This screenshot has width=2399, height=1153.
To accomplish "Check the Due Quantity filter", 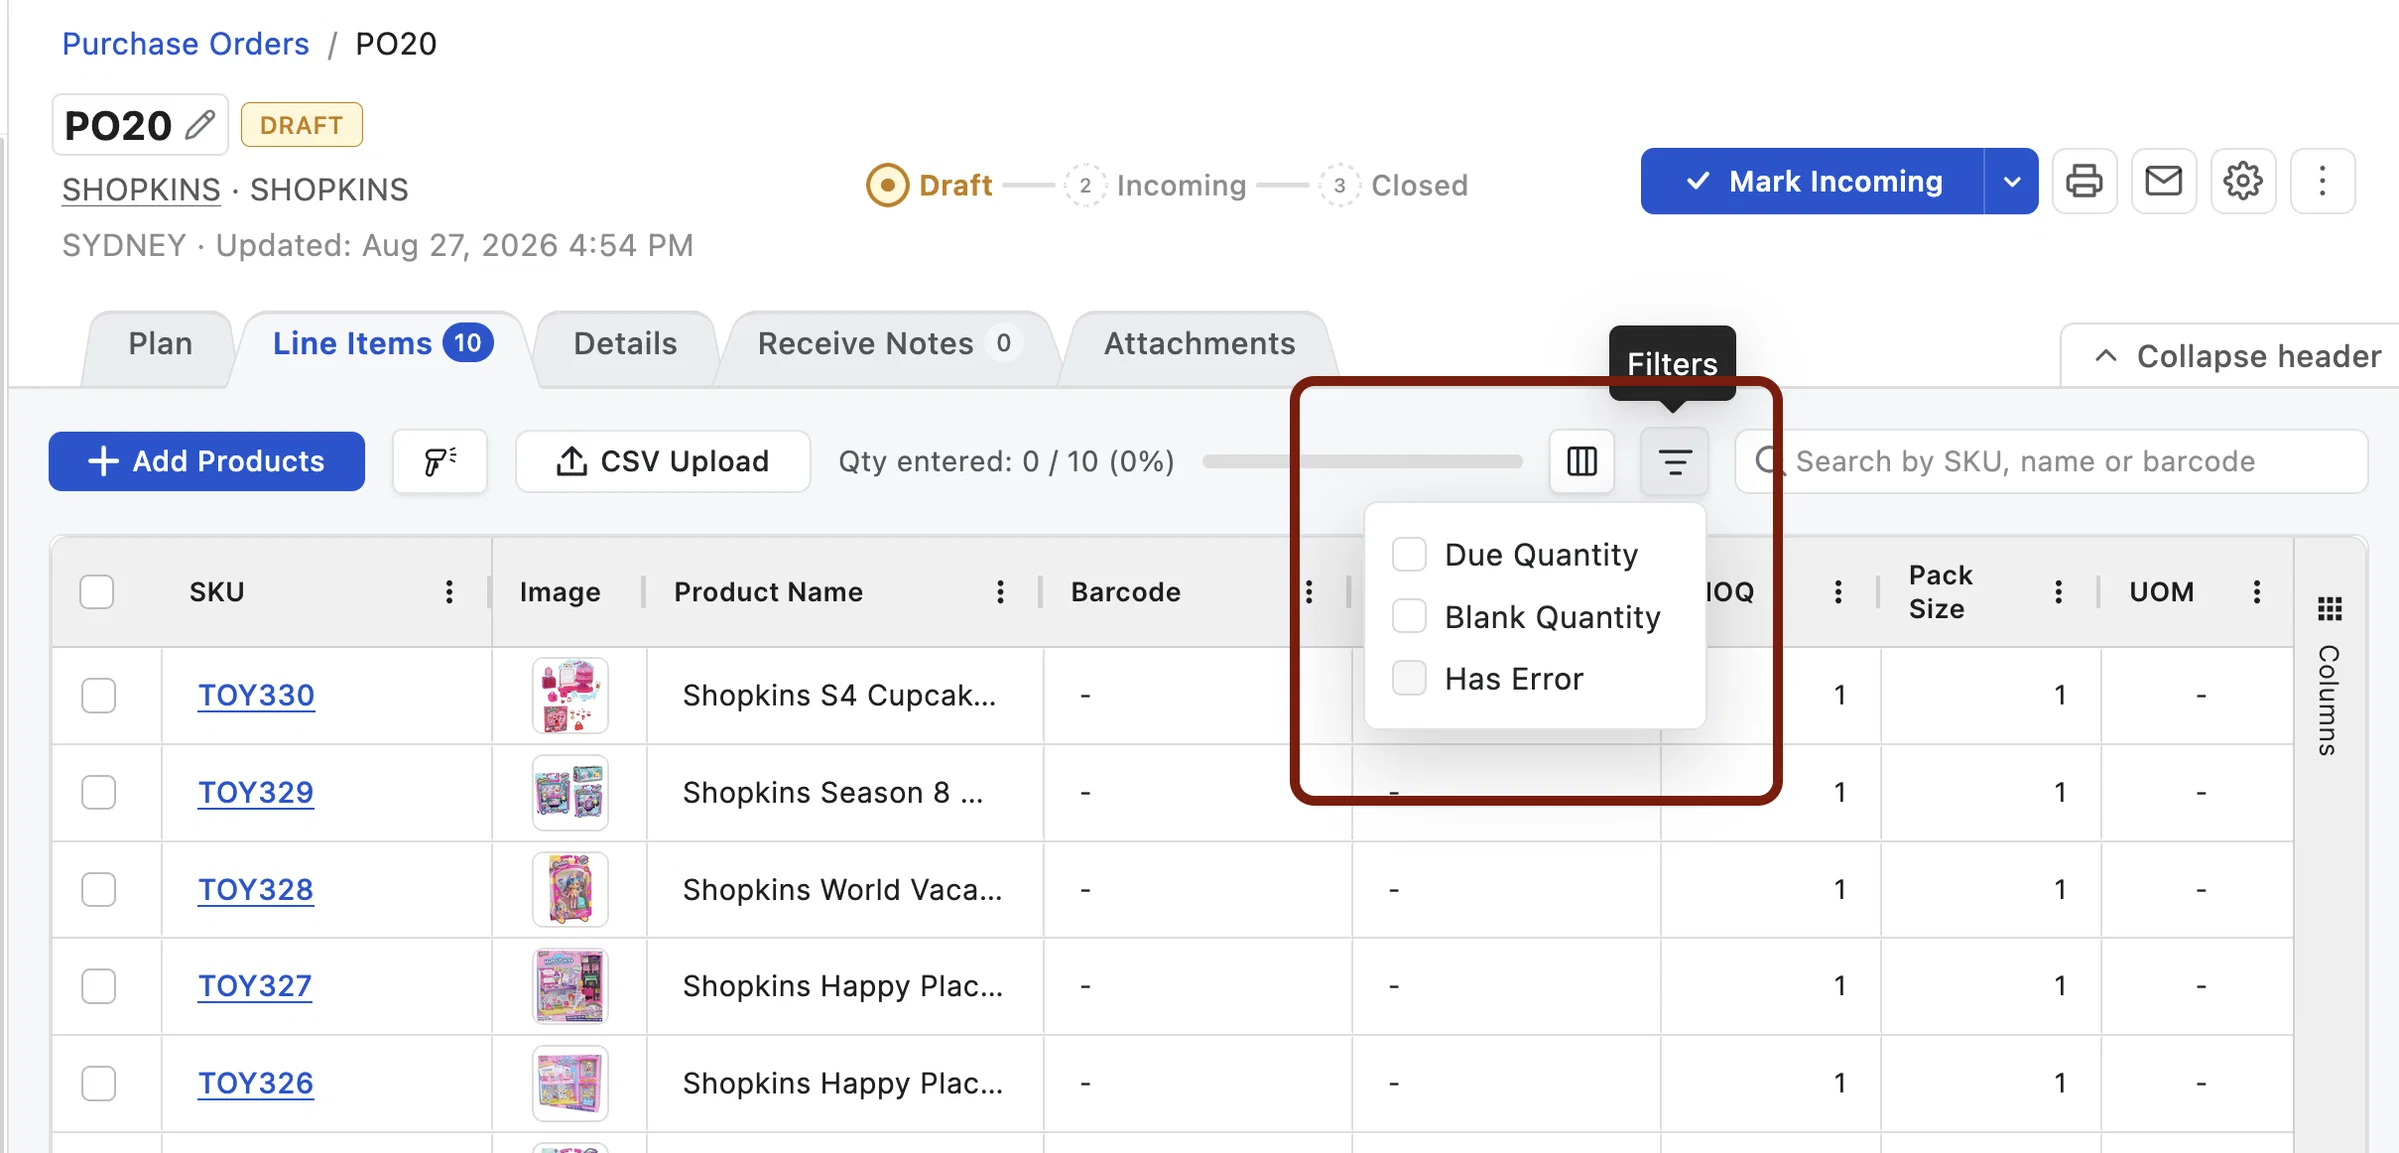I will point(1409,554).
